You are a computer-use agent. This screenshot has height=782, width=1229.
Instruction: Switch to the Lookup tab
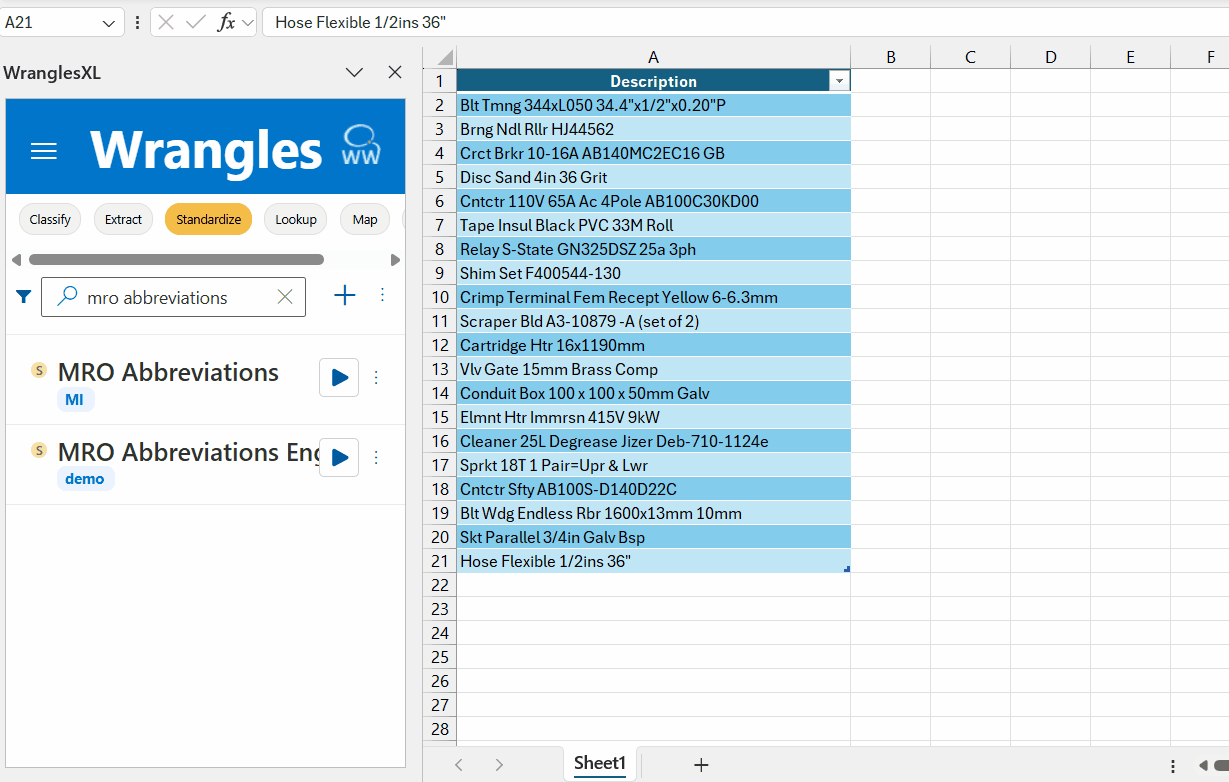pyautogui.click(x=296, y=219)
